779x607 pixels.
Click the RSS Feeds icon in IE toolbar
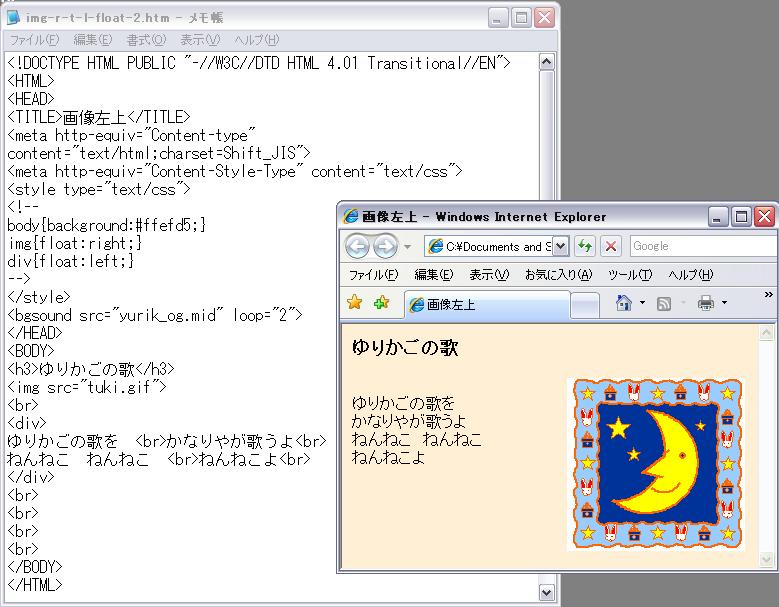664,304
